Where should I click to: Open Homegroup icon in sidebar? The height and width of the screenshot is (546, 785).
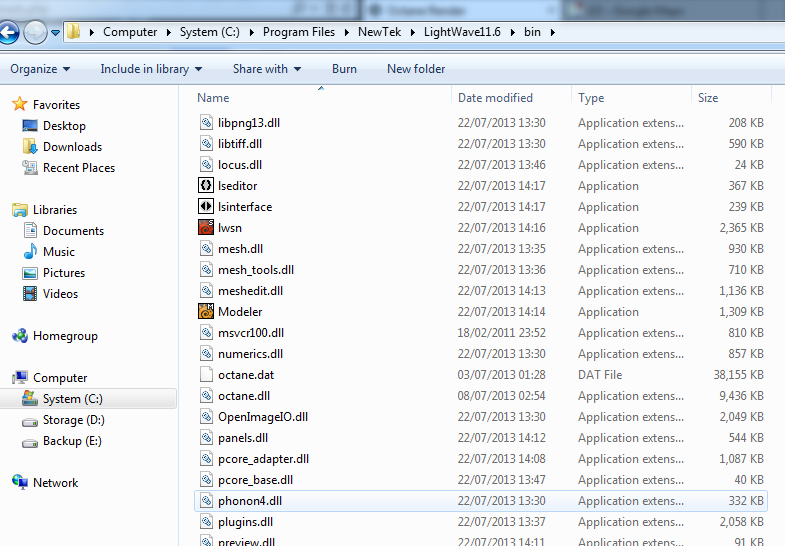pos(20,336)
